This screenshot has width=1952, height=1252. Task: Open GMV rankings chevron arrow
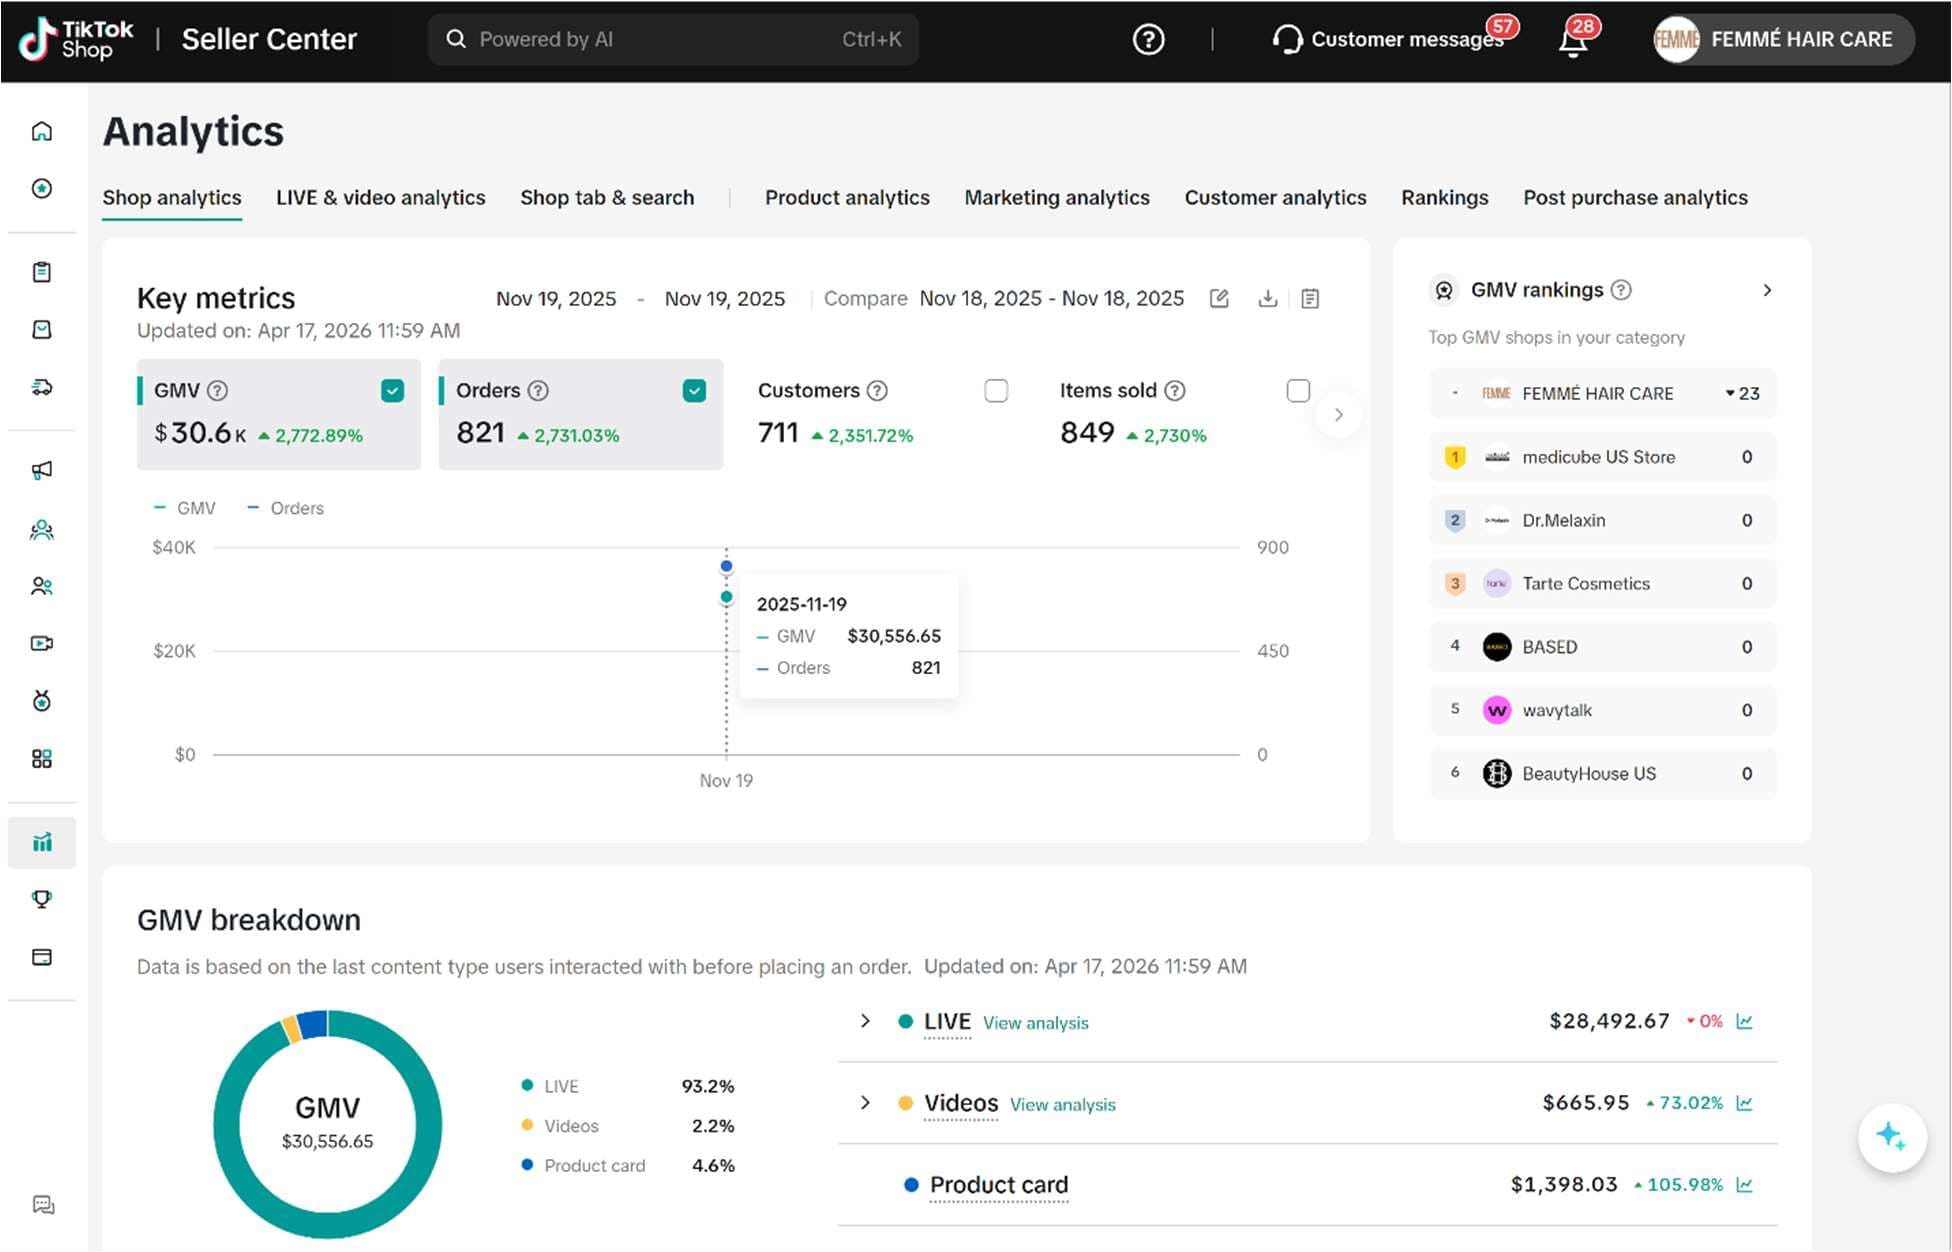(1767, 290)
